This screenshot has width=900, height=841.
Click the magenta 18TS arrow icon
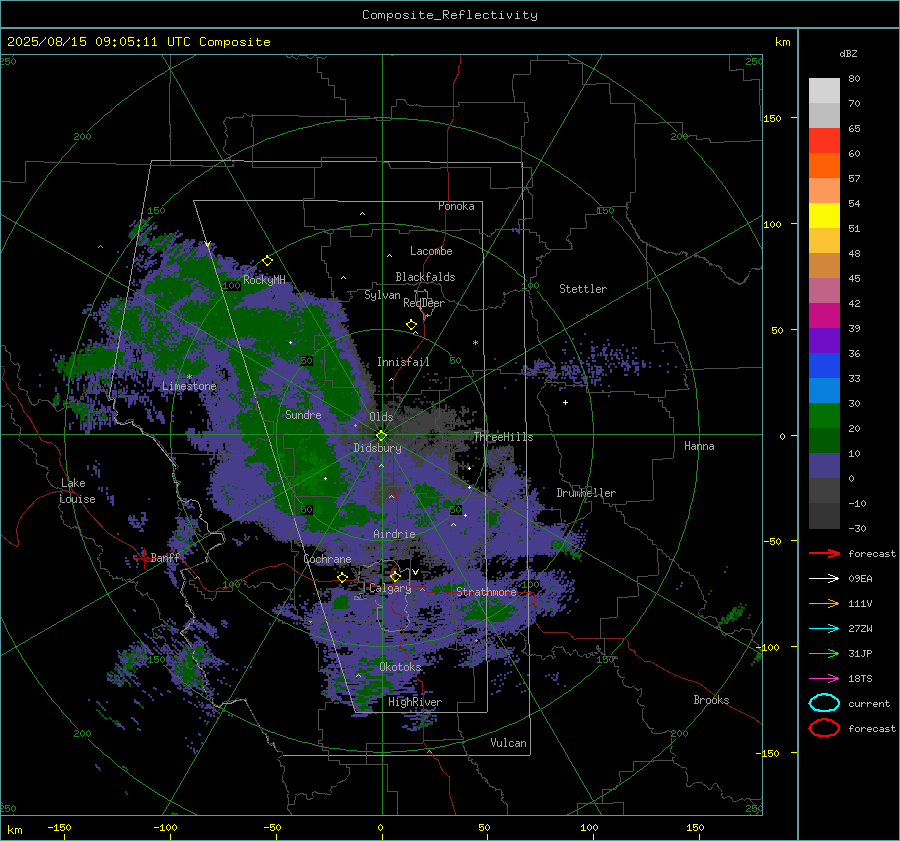coord(824,679)
